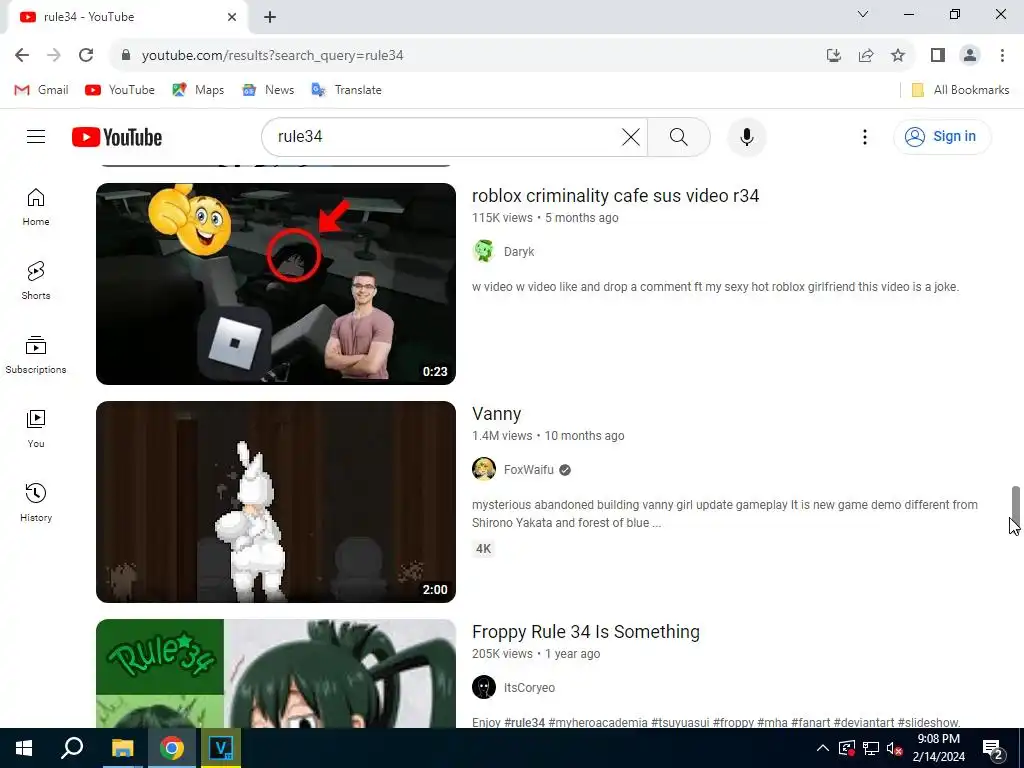Start voice search with the microphone
This screenshot has height=768, width=1024.
[x=747, y=136]
